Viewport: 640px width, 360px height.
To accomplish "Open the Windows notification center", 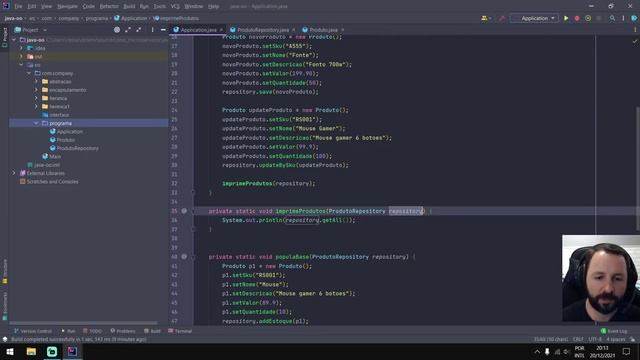I will pyautogui.click(x=627, y=351).
